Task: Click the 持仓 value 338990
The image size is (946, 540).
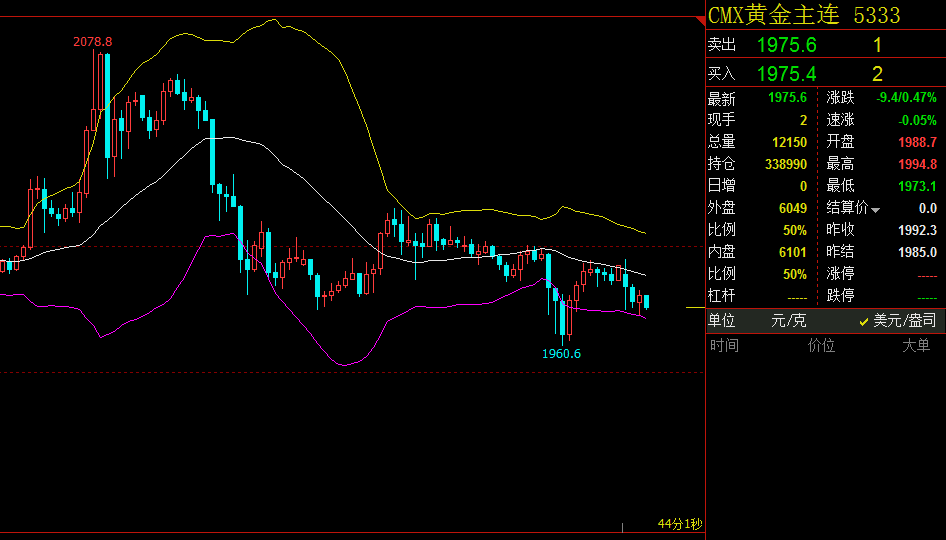Action: tap(786, 164)
